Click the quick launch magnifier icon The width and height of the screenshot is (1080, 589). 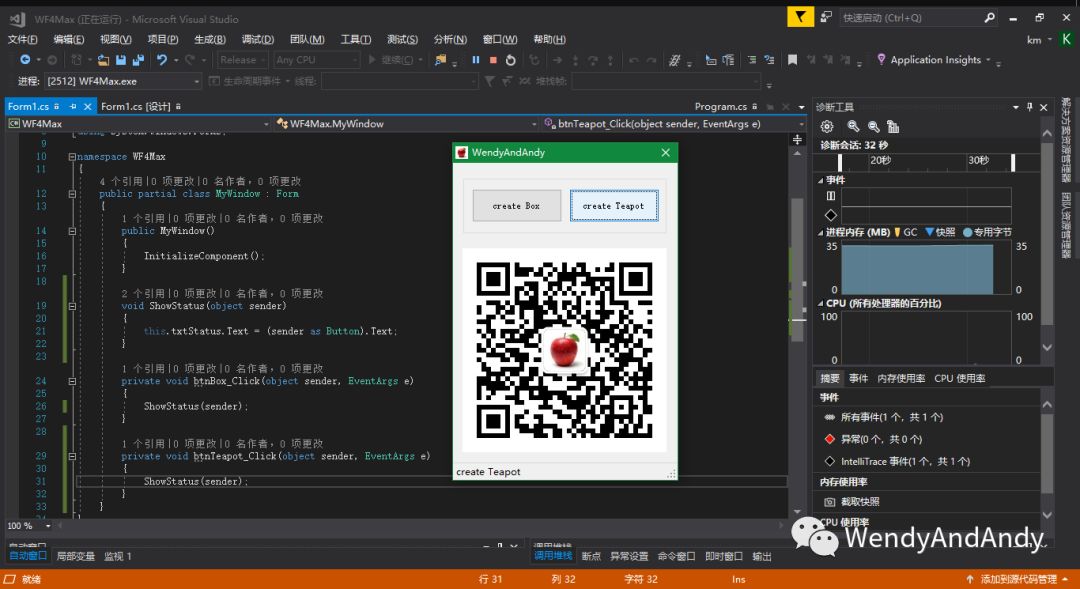(990, 17)
